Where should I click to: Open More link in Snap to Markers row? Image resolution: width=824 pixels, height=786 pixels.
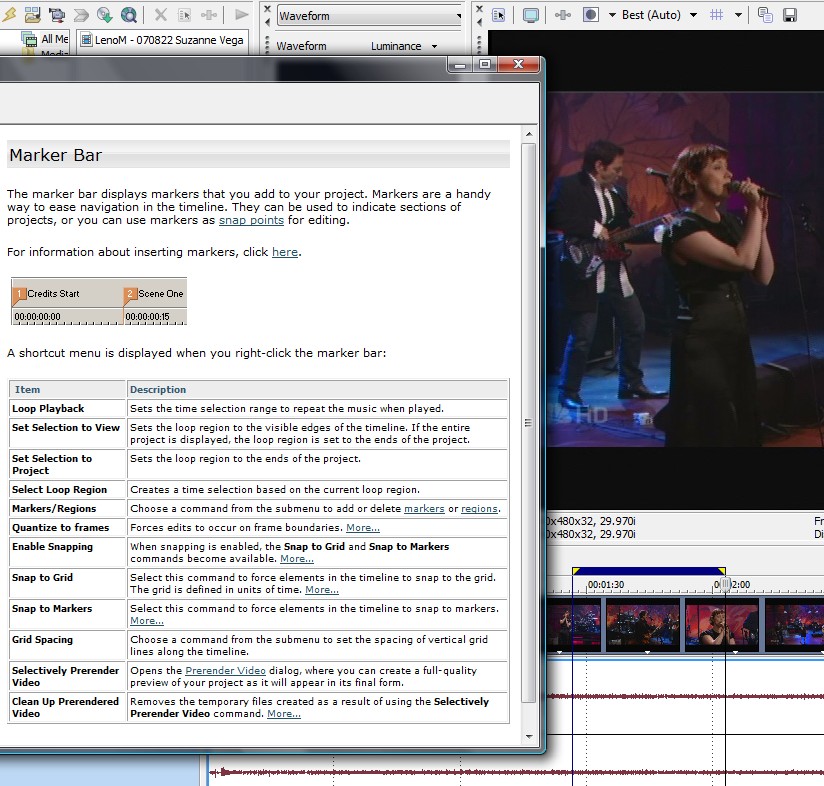[147, 620]
